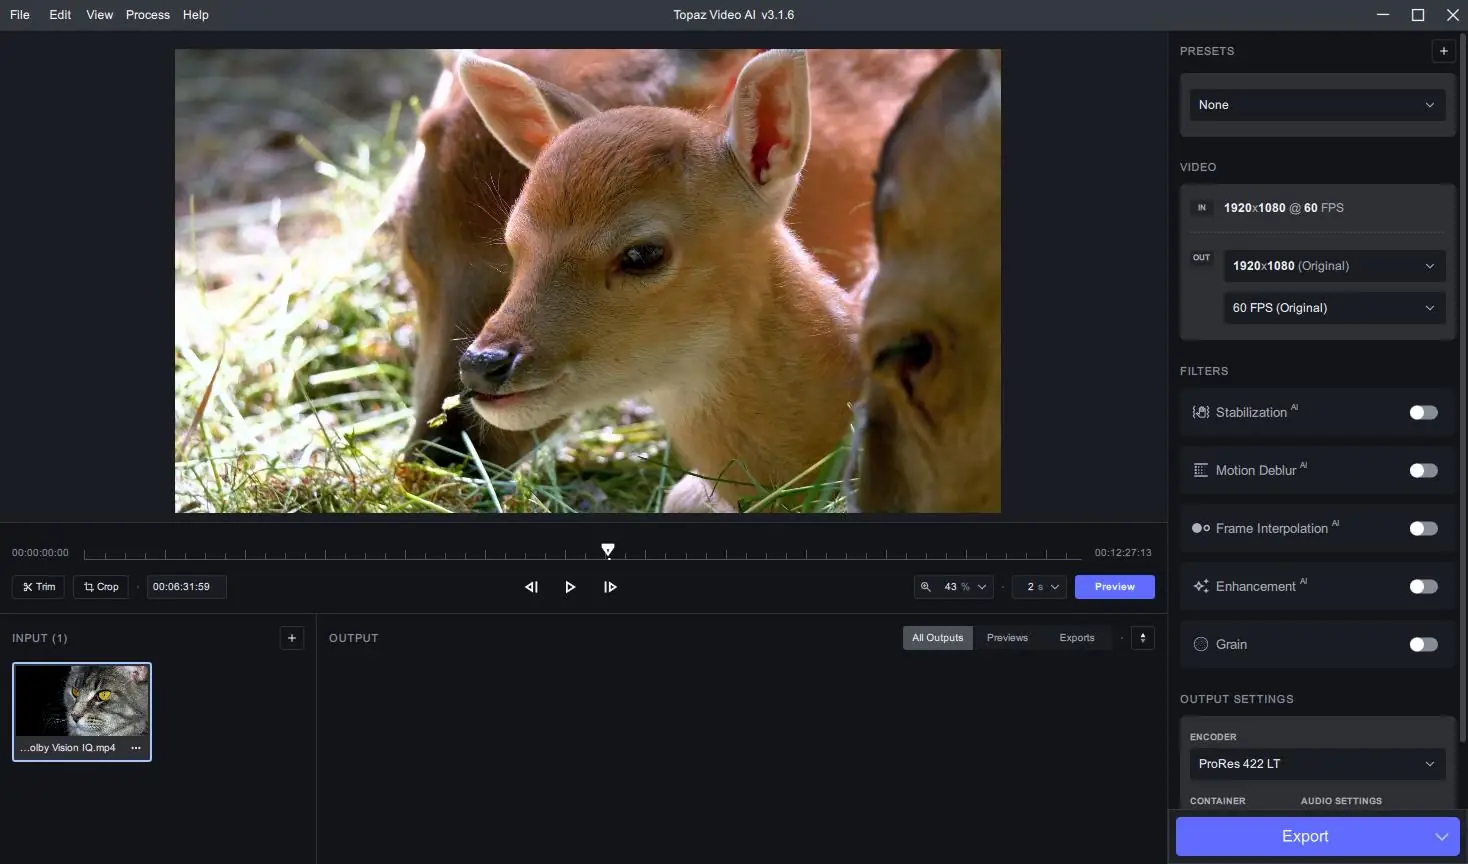Open the Presets dropdown showing None
The width and height of the screenshot is (1468, 864).
1317,105
